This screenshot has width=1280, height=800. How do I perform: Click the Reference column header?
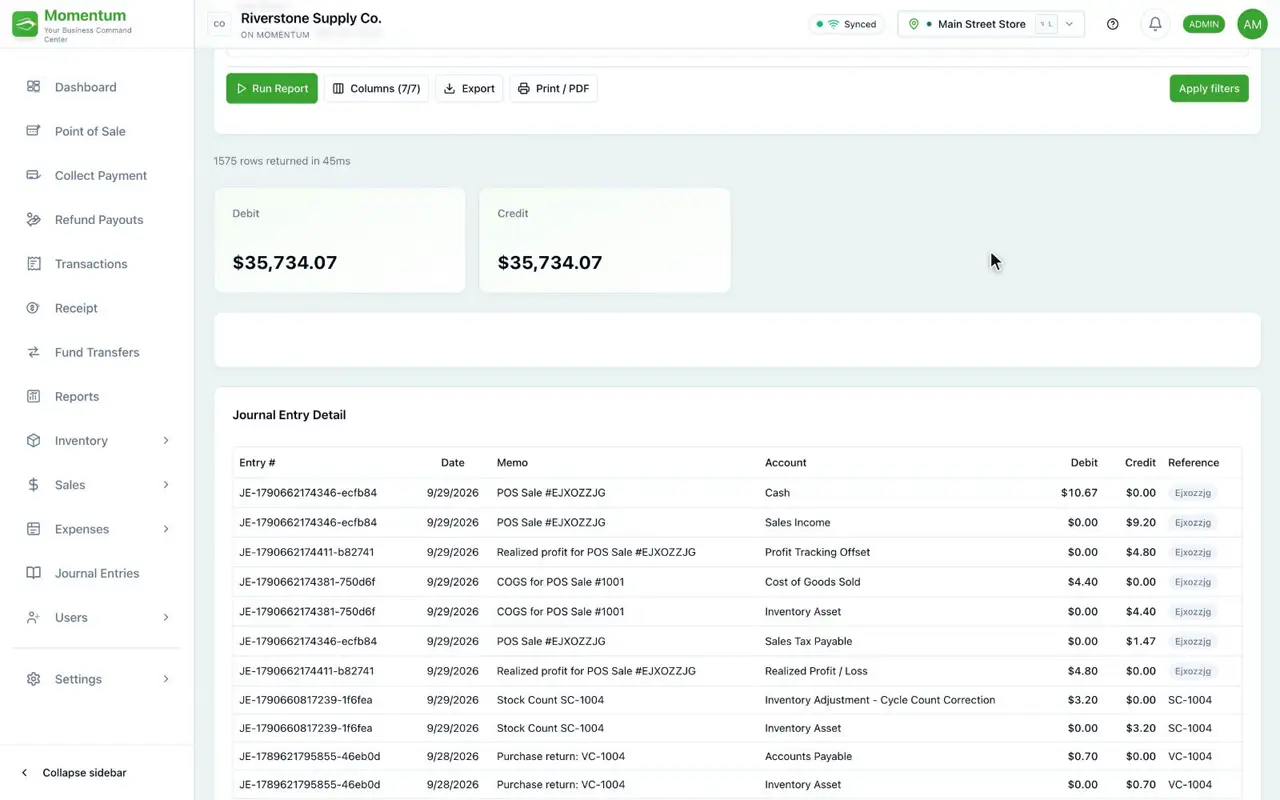pyautogui.click(x=1193, y=463)
